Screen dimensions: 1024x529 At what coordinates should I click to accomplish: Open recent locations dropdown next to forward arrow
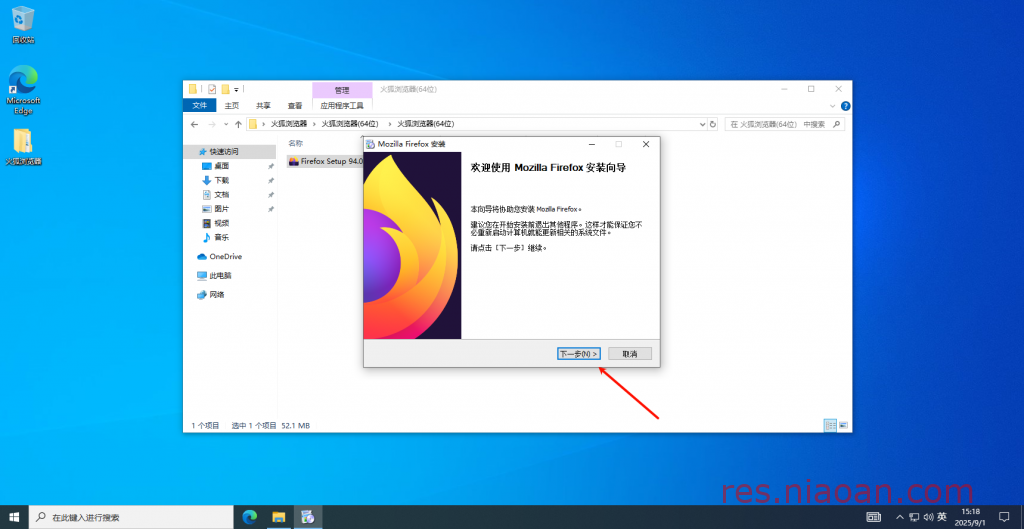[226, 124]
